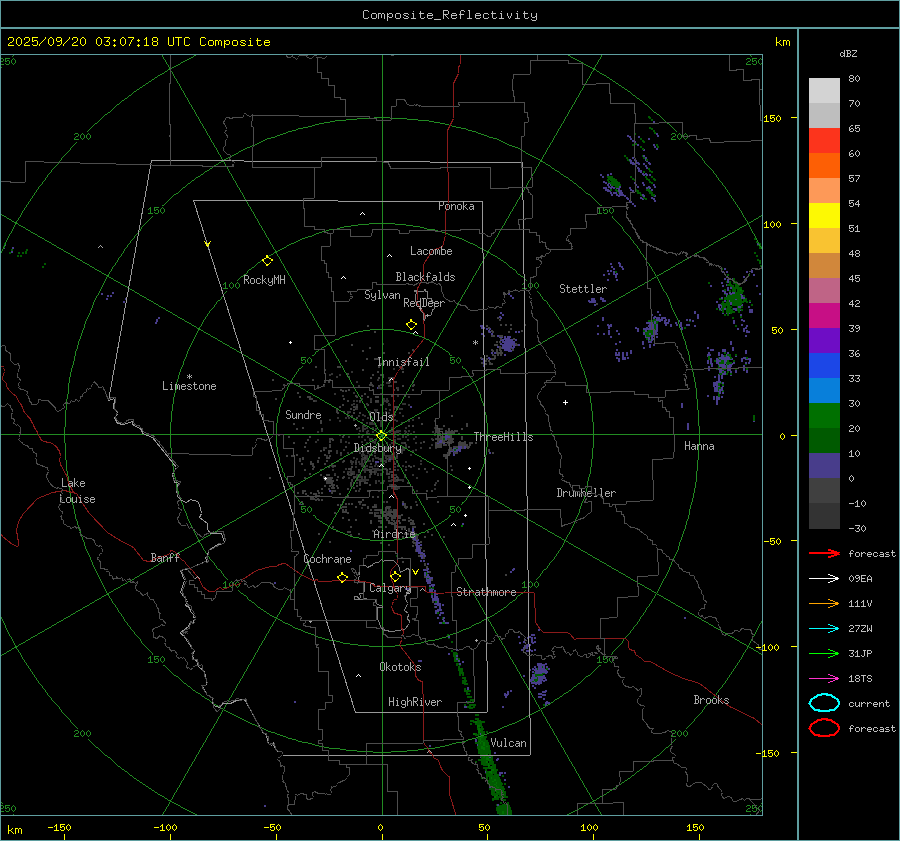
Task: Click the radar center marker at Didsbury
Action: coord(381,435)
